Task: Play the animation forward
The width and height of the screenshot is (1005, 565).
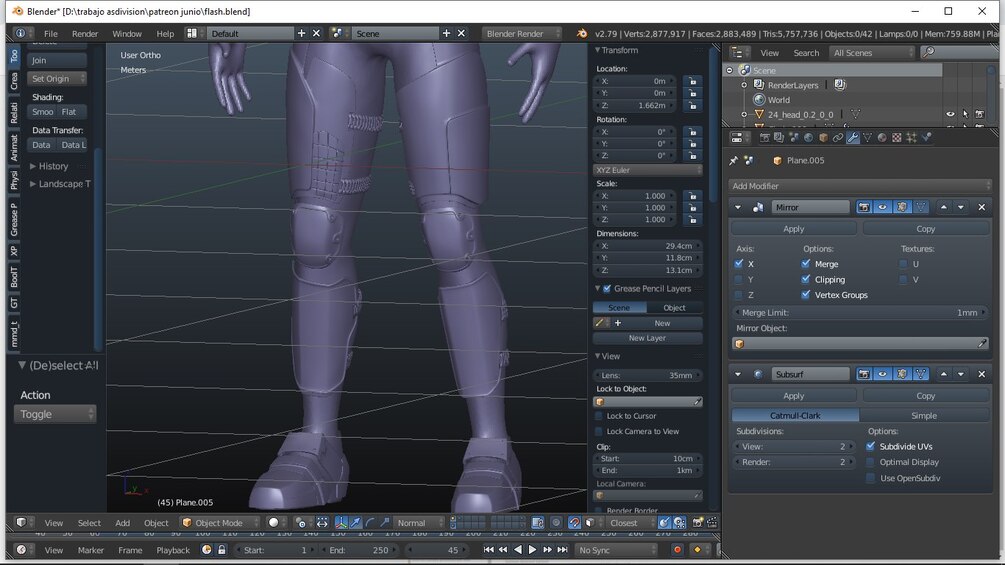Action: 532,550
